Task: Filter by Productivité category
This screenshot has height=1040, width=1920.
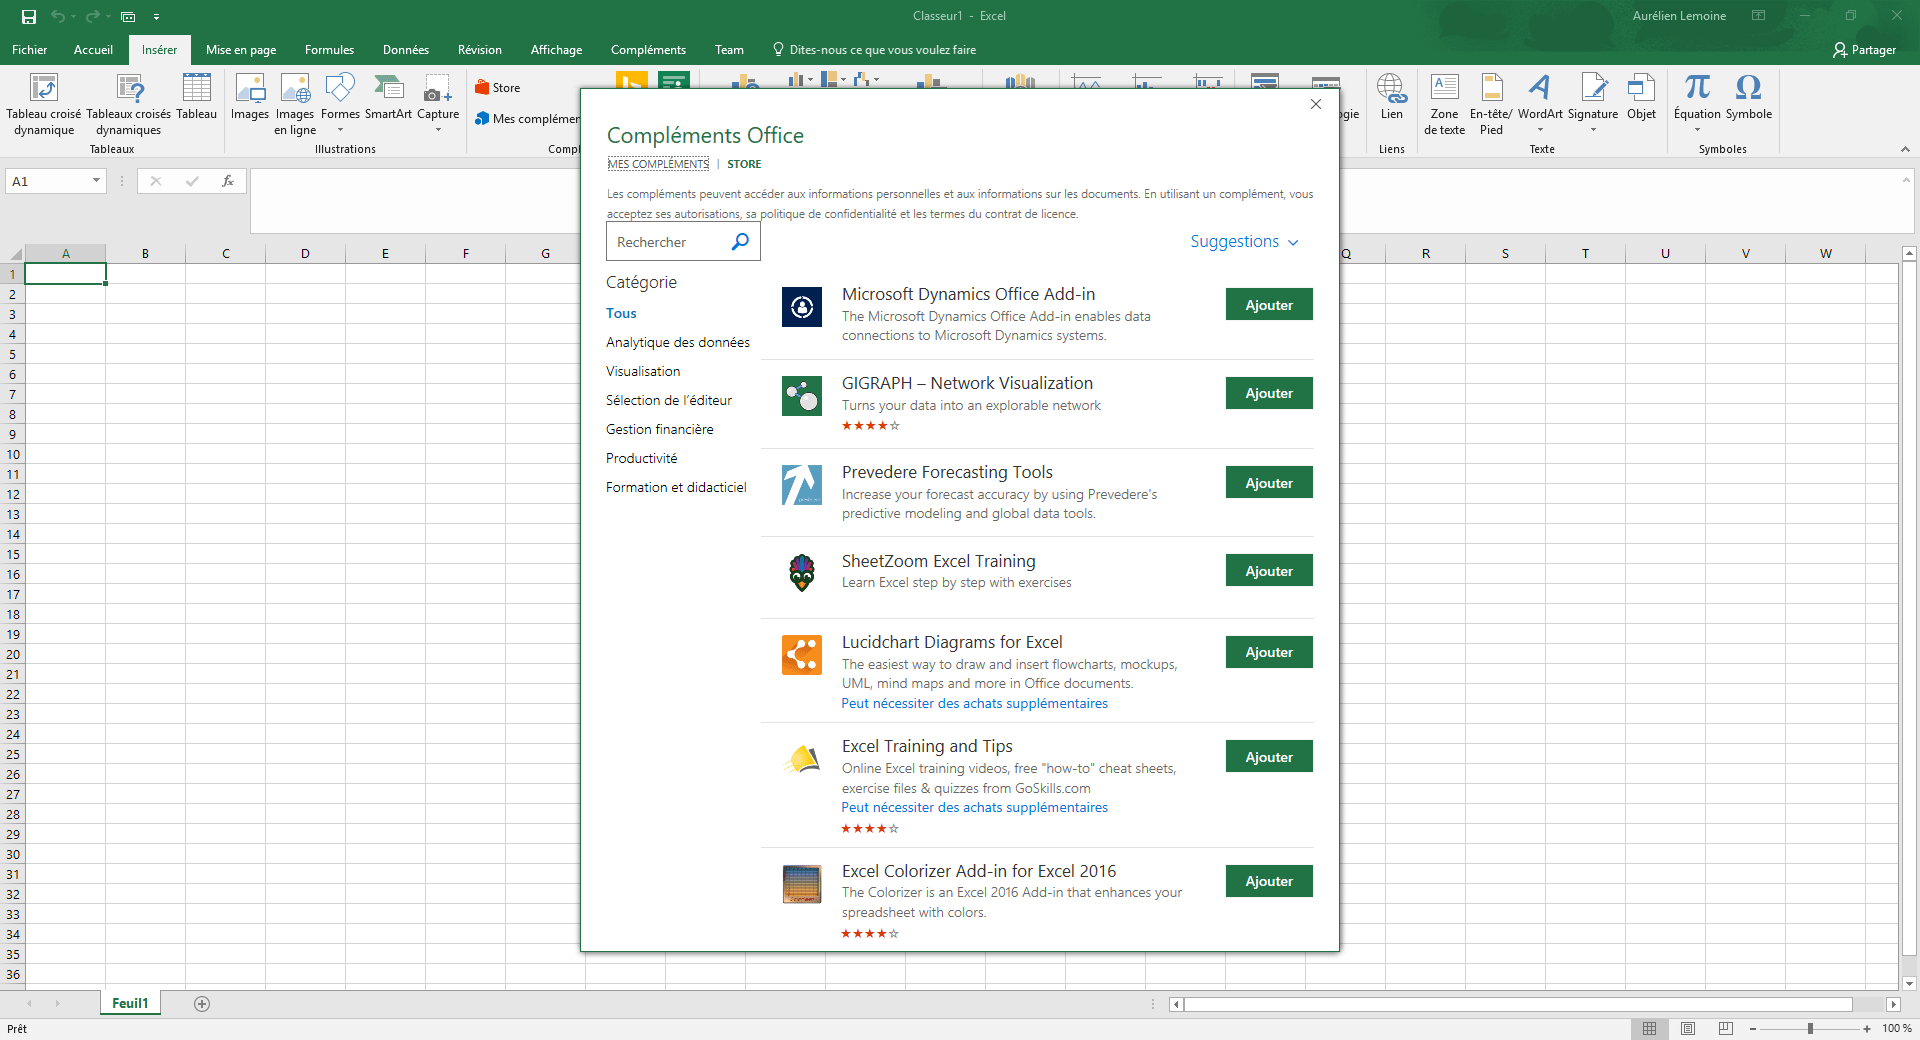Action: (642, 458)
